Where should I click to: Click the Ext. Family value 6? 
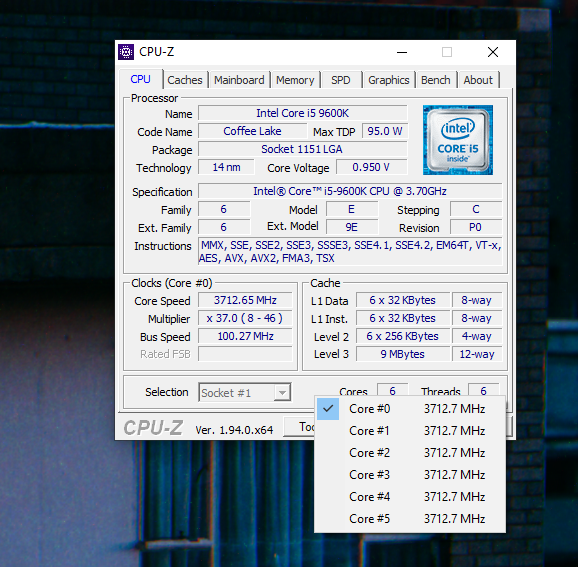(x=224, y=227)
